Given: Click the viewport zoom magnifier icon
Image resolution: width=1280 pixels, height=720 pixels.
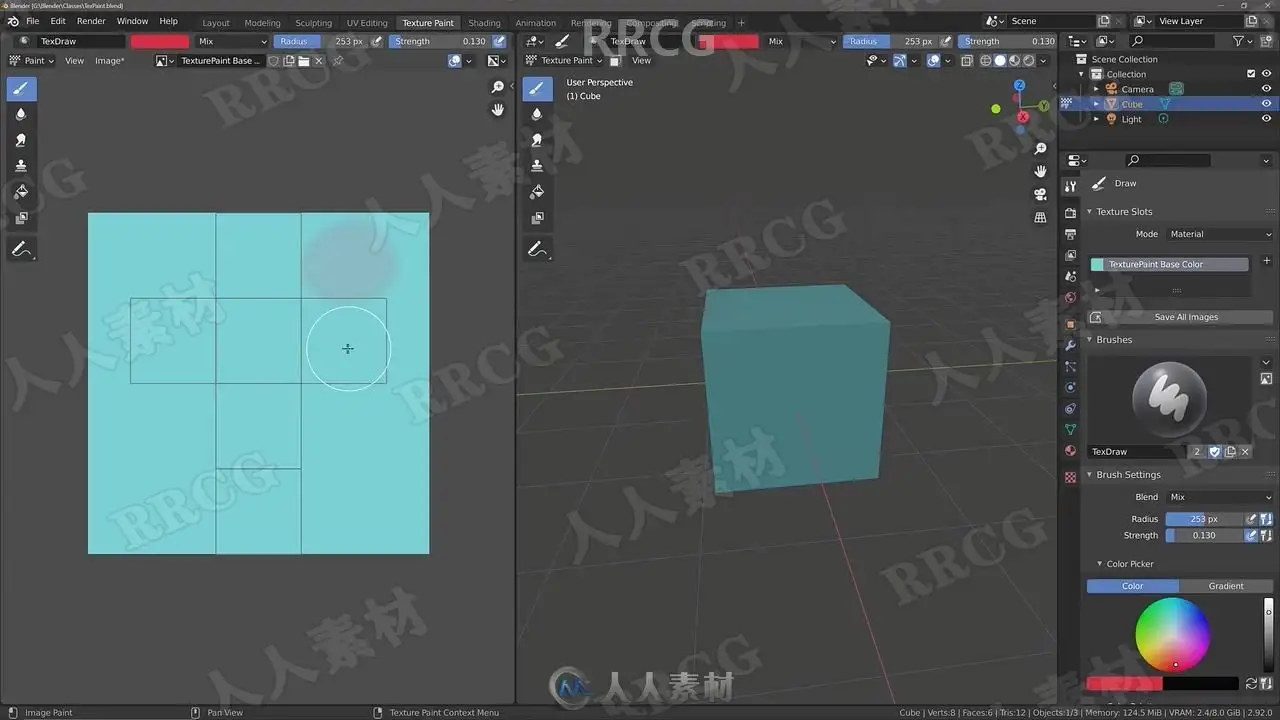Looking at the screenshot, I should 1040,149.
